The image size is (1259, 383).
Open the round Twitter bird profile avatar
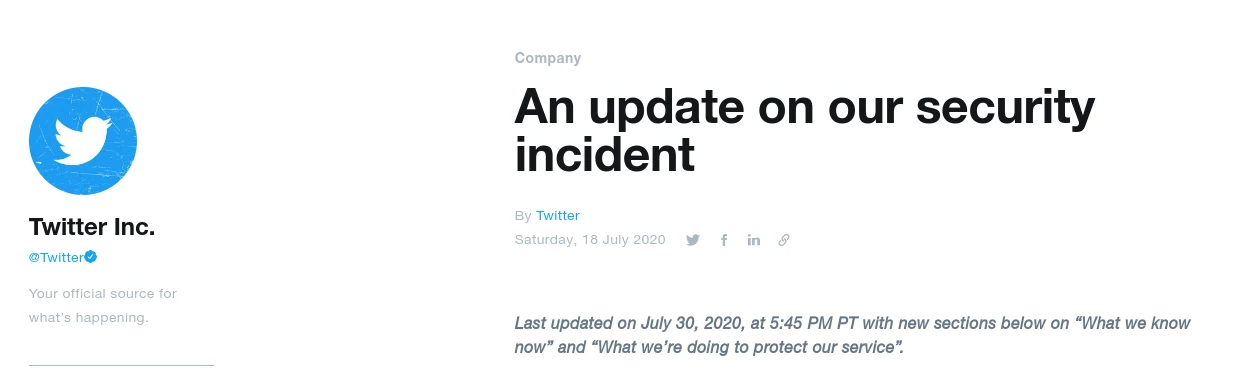point(83,141)
